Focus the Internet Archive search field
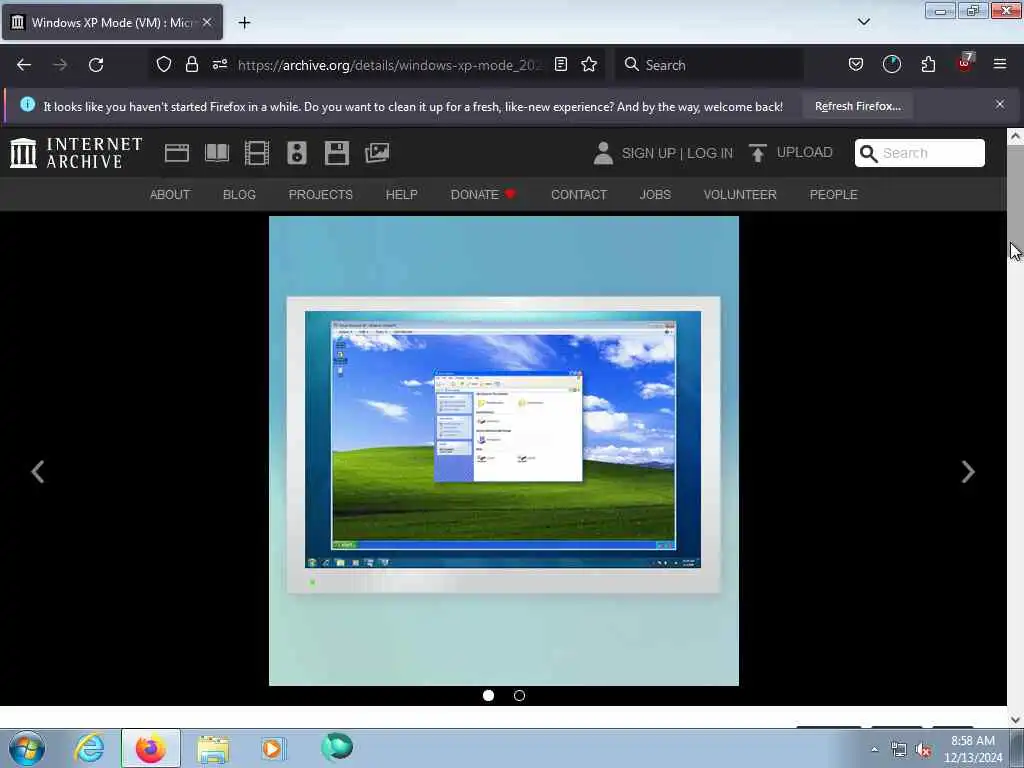 point(920,153)
